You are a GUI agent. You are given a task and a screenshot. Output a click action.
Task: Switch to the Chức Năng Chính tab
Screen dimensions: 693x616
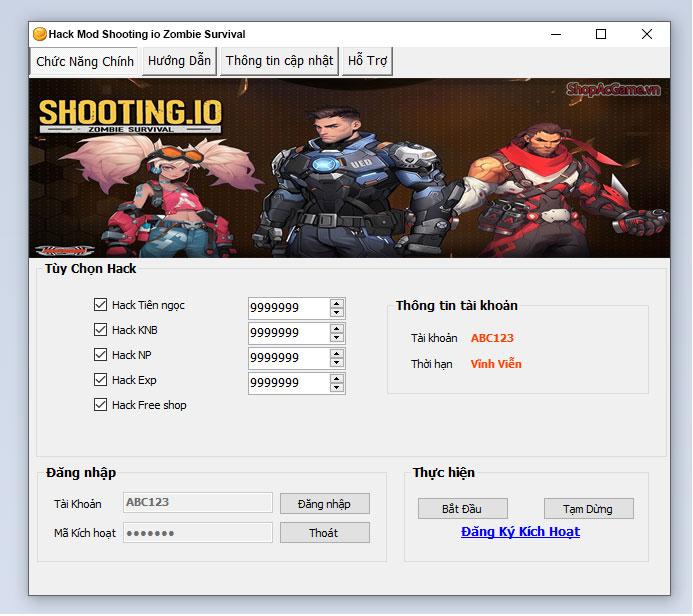(84, 61)
